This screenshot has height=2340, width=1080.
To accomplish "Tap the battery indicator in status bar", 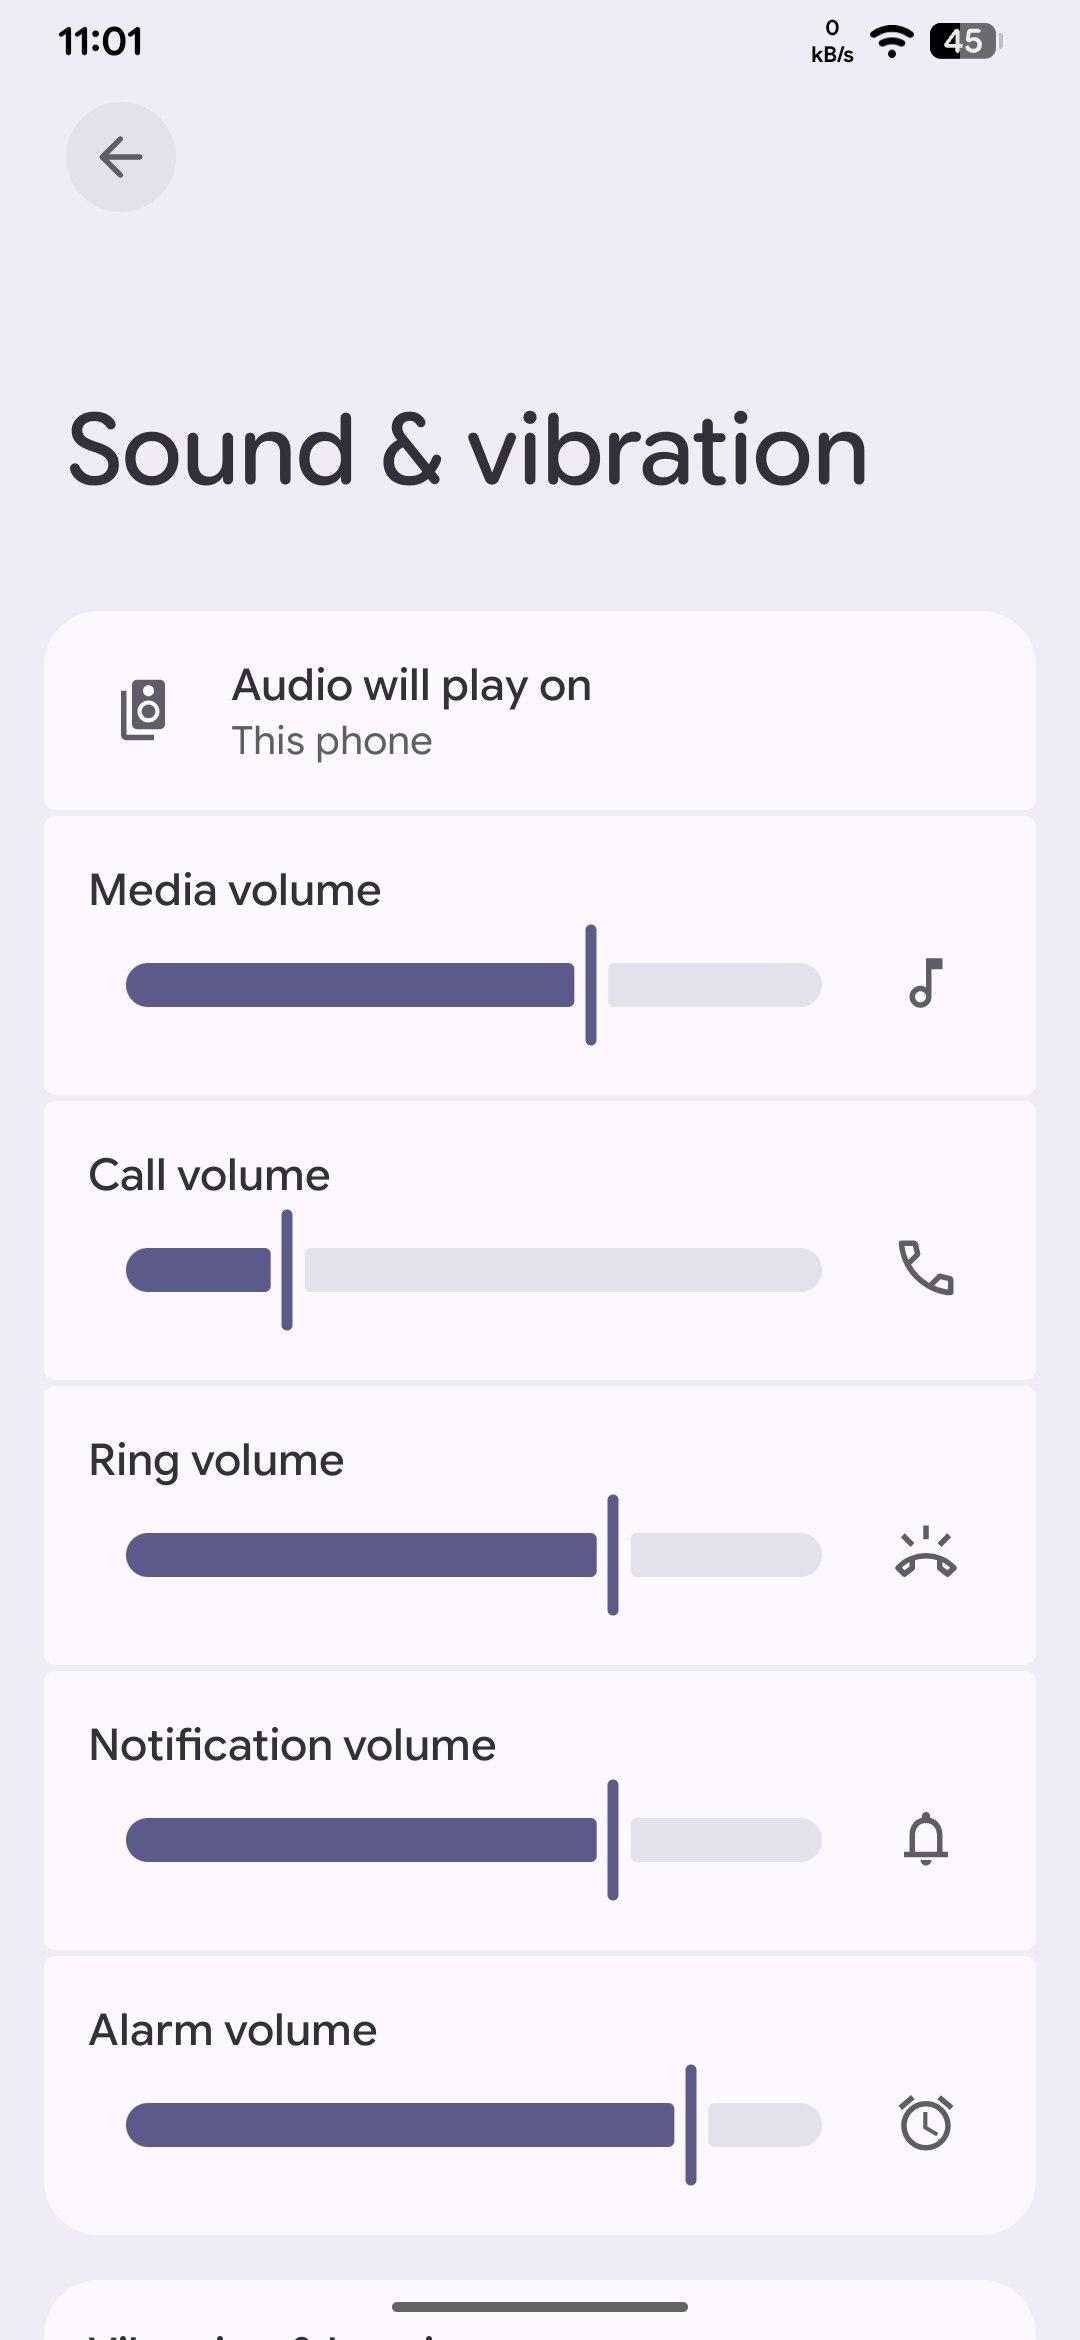I will click(965, 41).
